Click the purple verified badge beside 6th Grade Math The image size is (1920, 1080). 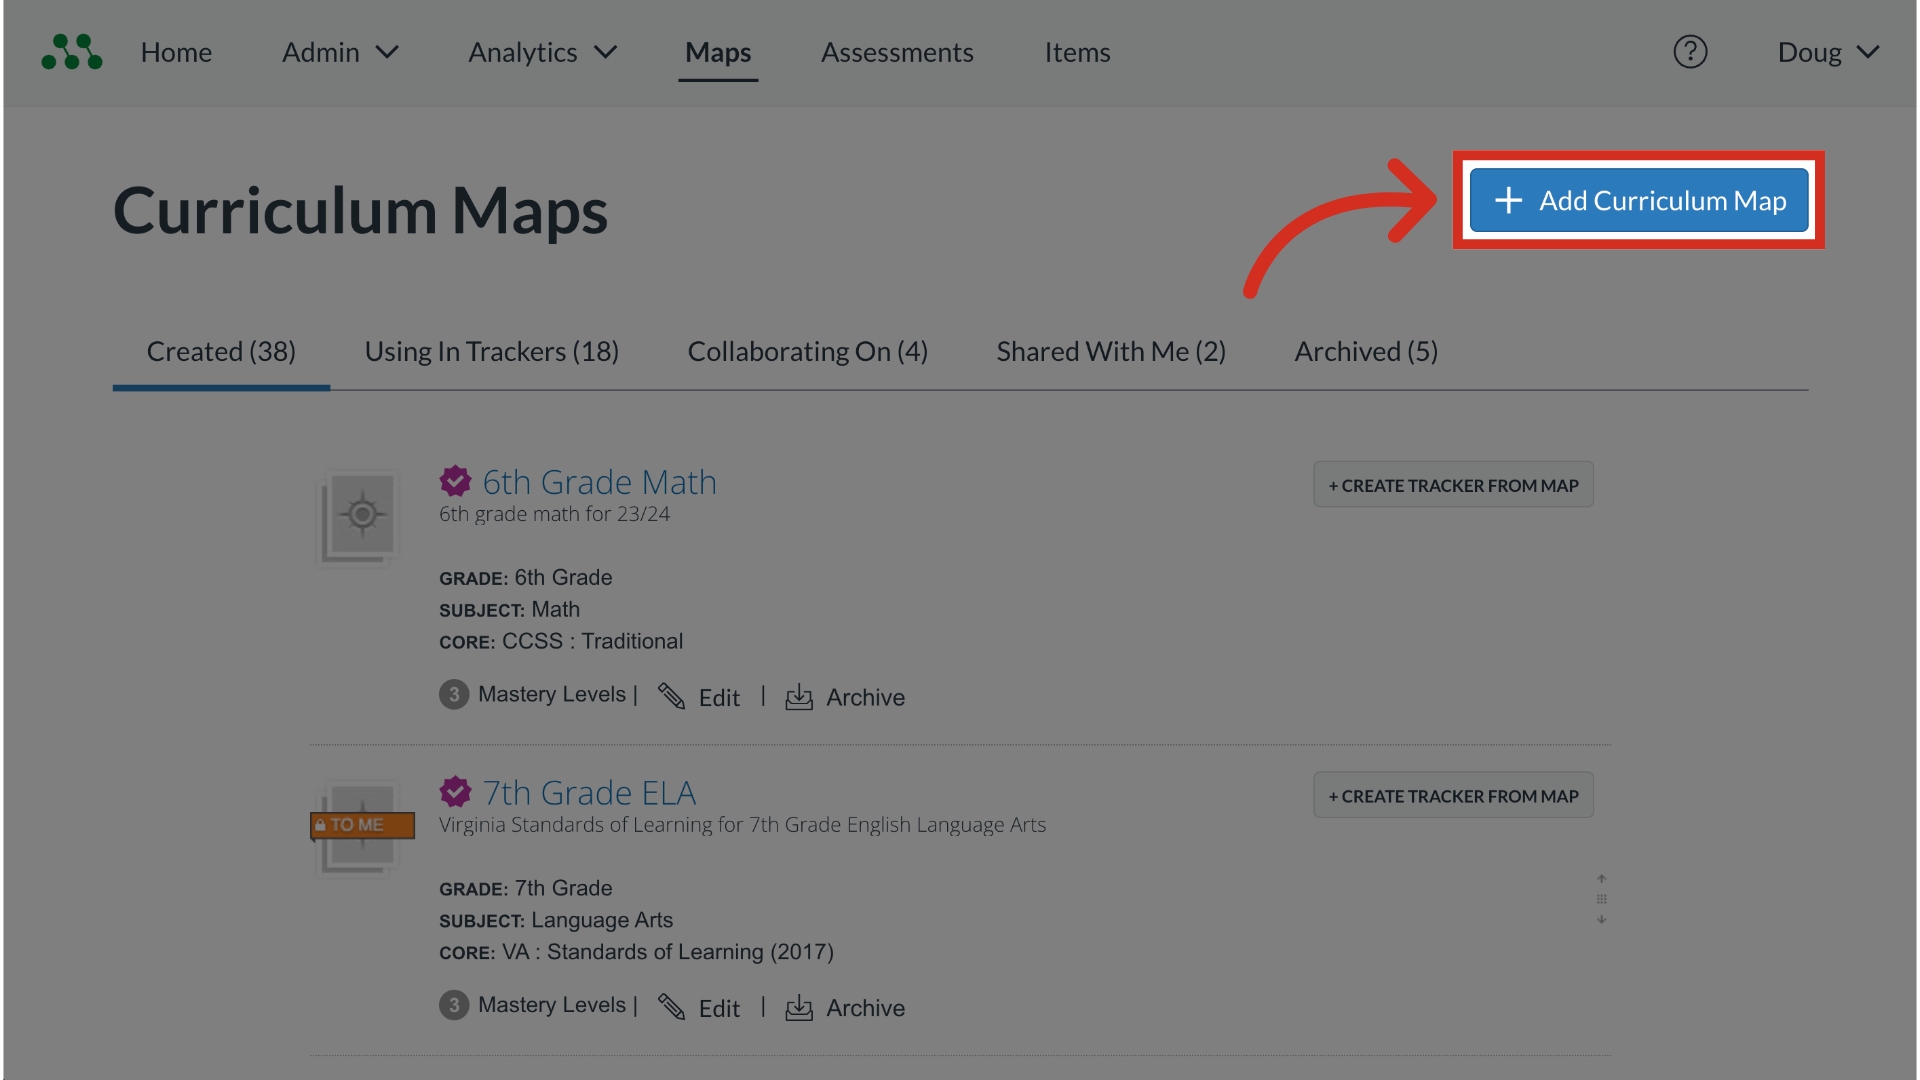pyautogui.click(x=455, y=481)
